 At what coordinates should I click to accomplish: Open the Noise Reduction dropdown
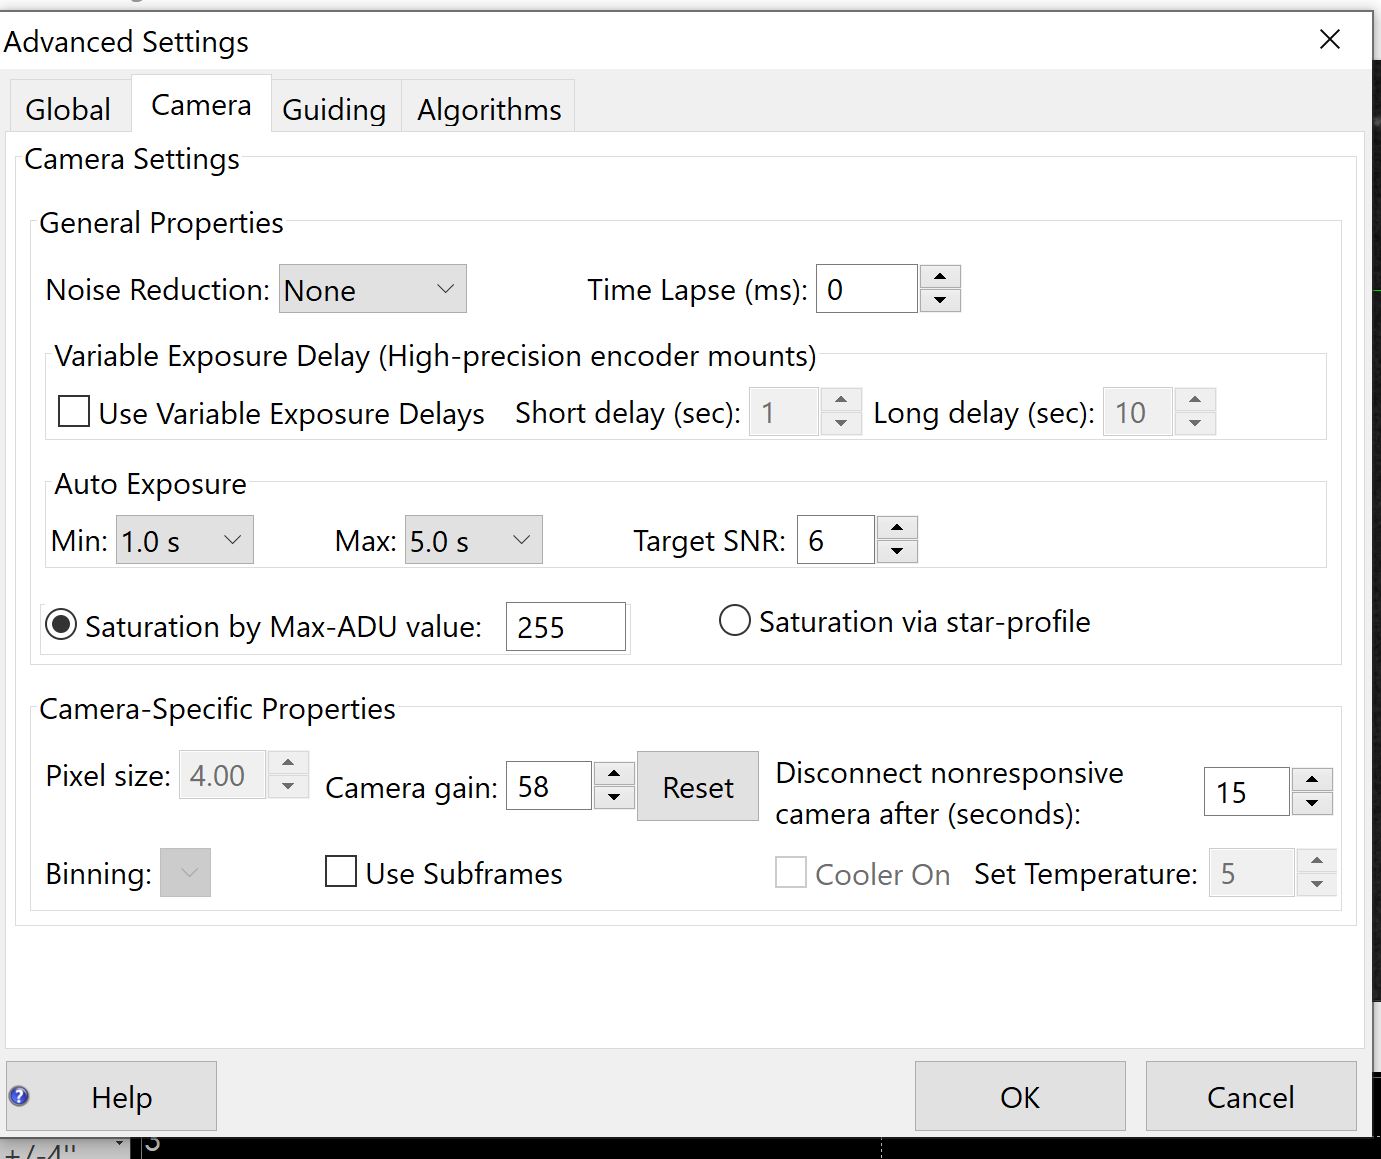pyautogui.click(x=372, y=289)
